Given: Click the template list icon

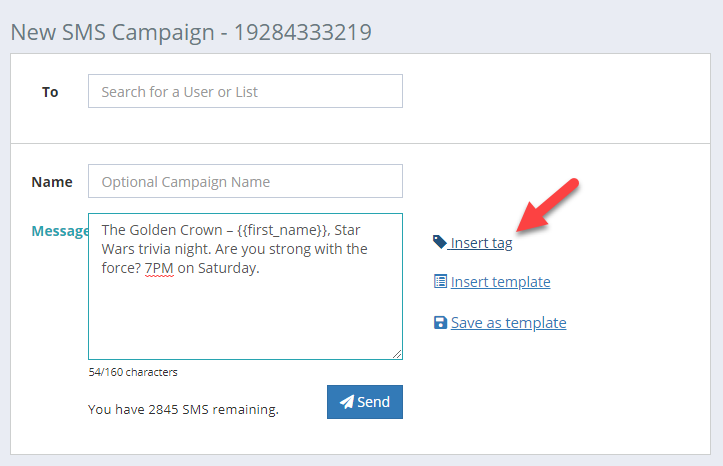Looking at the screenshot, I should tap(440, 281).
